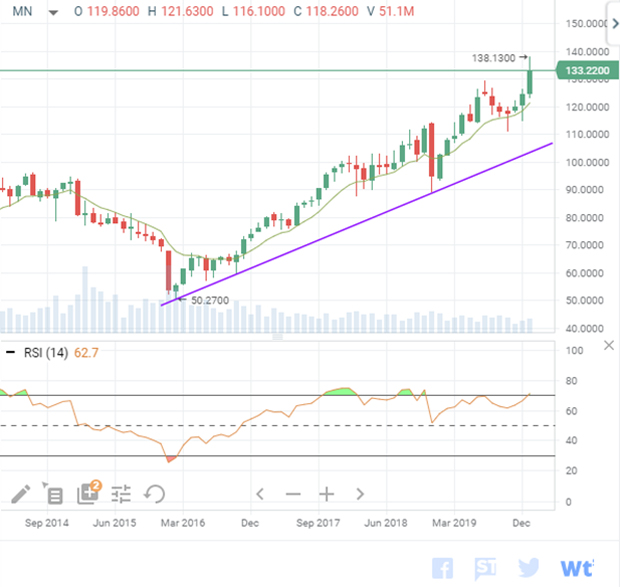Click the Sep 2014 date axis label
Image resolution: width=620 pixels, height=587 pixels.
pos(47,523)
